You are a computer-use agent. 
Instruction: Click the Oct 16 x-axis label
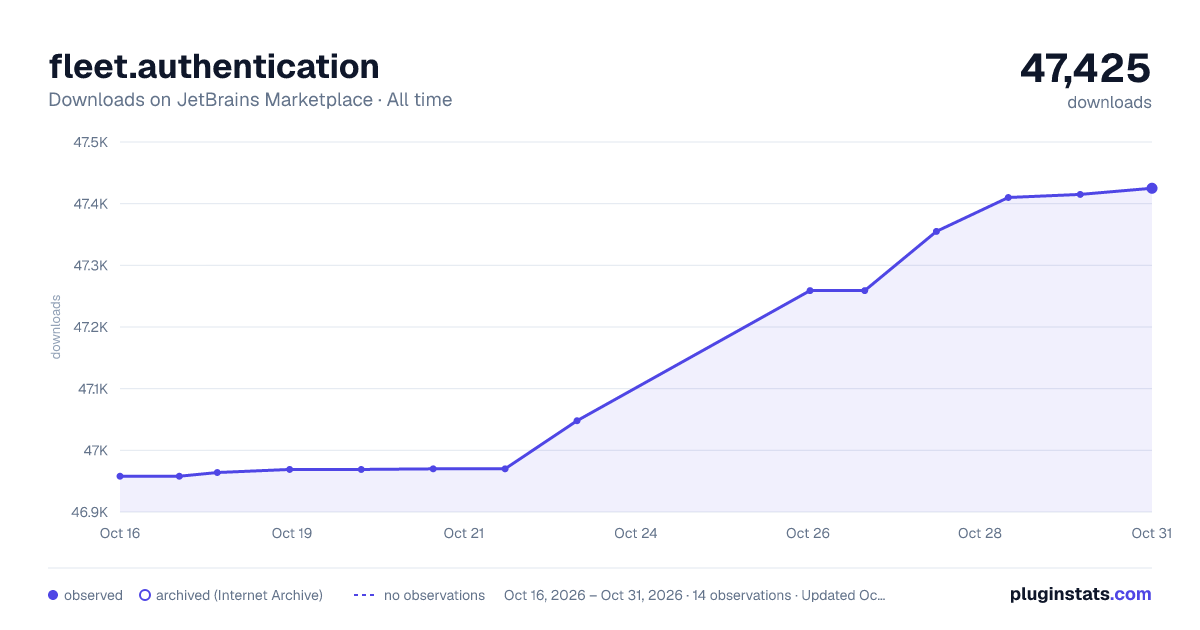120,533
